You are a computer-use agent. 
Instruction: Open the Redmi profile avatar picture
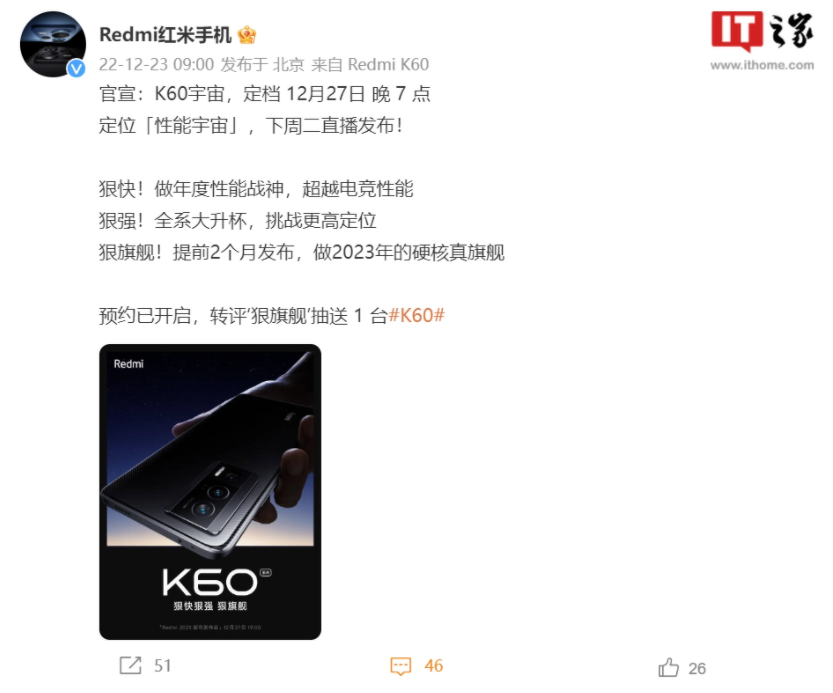click(x=53, y=45)
